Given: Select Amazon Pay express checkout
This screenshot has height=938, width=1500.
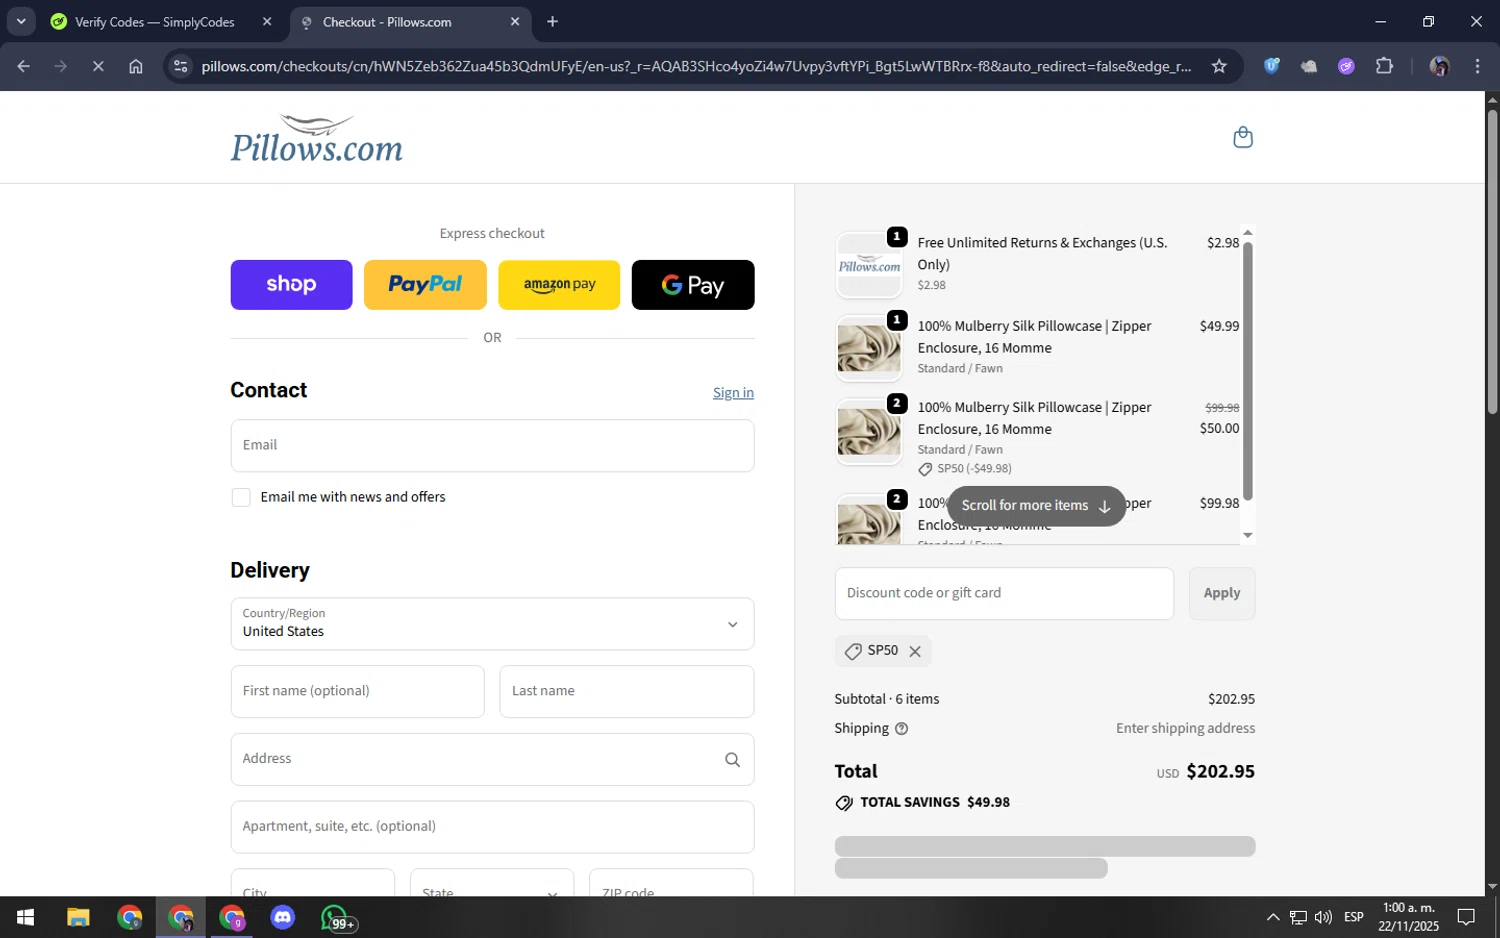Looking at the screenshot, I should tap(559, 285).
